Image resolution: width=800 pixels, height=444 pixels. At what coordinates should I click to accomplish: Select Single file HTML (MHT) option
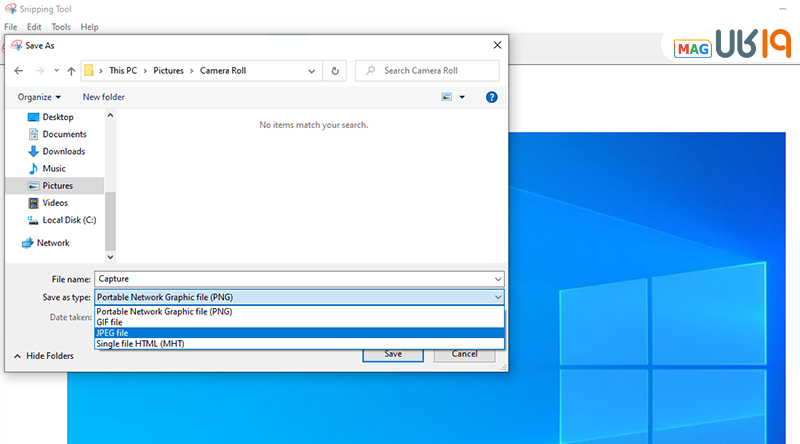pos(140,344)
